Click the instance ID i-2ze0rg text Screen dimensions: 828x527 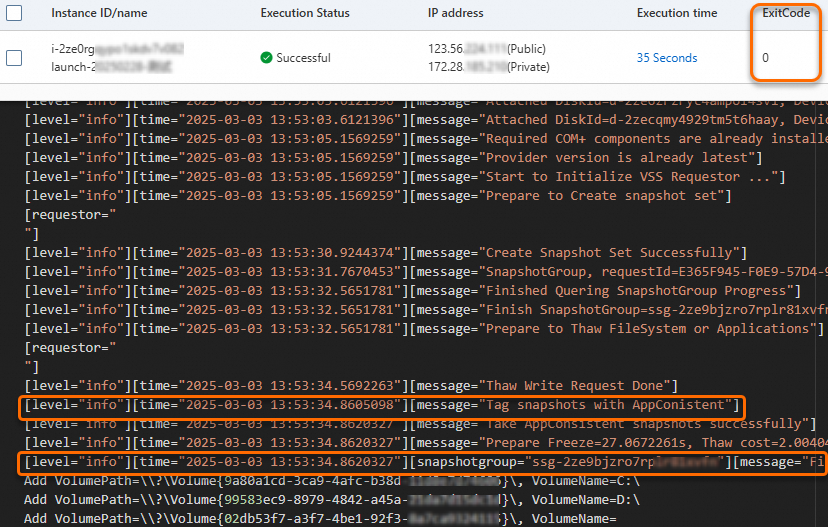pos(117,49)
